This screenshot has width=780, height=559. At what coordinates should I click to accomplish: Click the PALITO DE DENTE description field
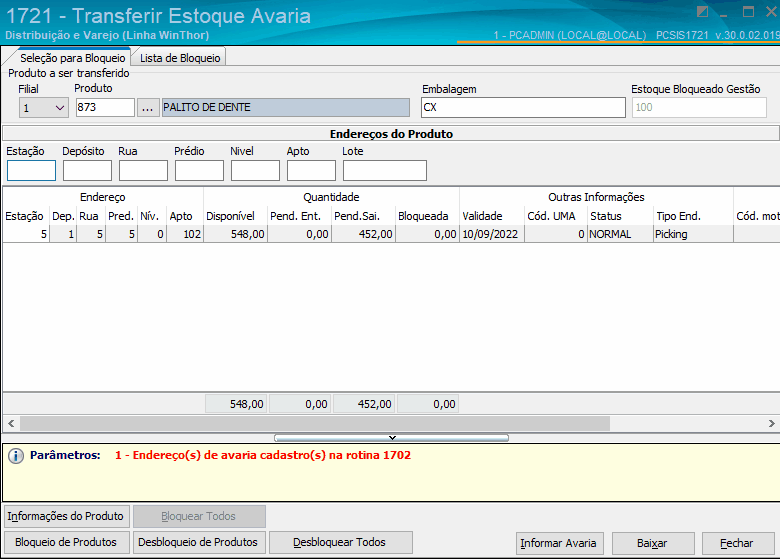(286, 107)
